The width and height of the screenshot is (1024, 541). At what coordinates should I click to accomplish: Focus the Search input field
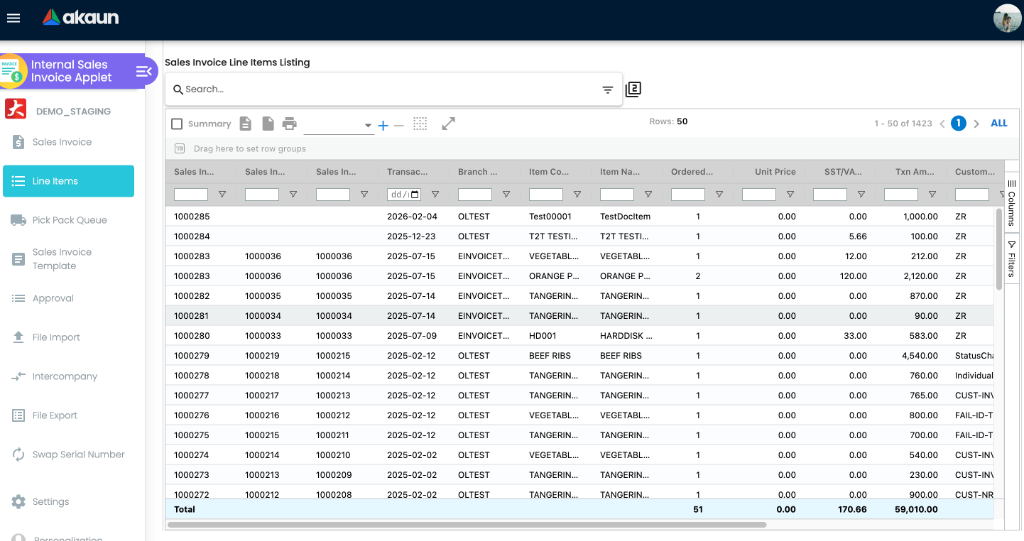click(391, 90)
